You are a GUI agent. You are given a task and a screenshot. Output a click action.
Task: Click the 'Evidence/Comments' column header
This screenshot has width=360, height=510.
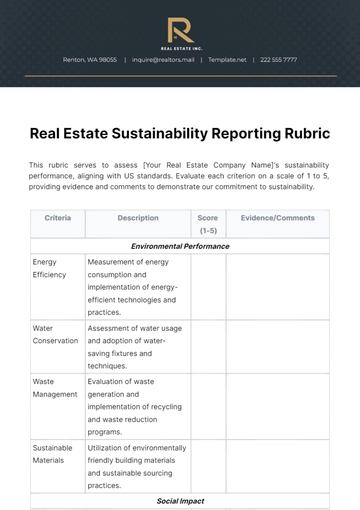278,224
